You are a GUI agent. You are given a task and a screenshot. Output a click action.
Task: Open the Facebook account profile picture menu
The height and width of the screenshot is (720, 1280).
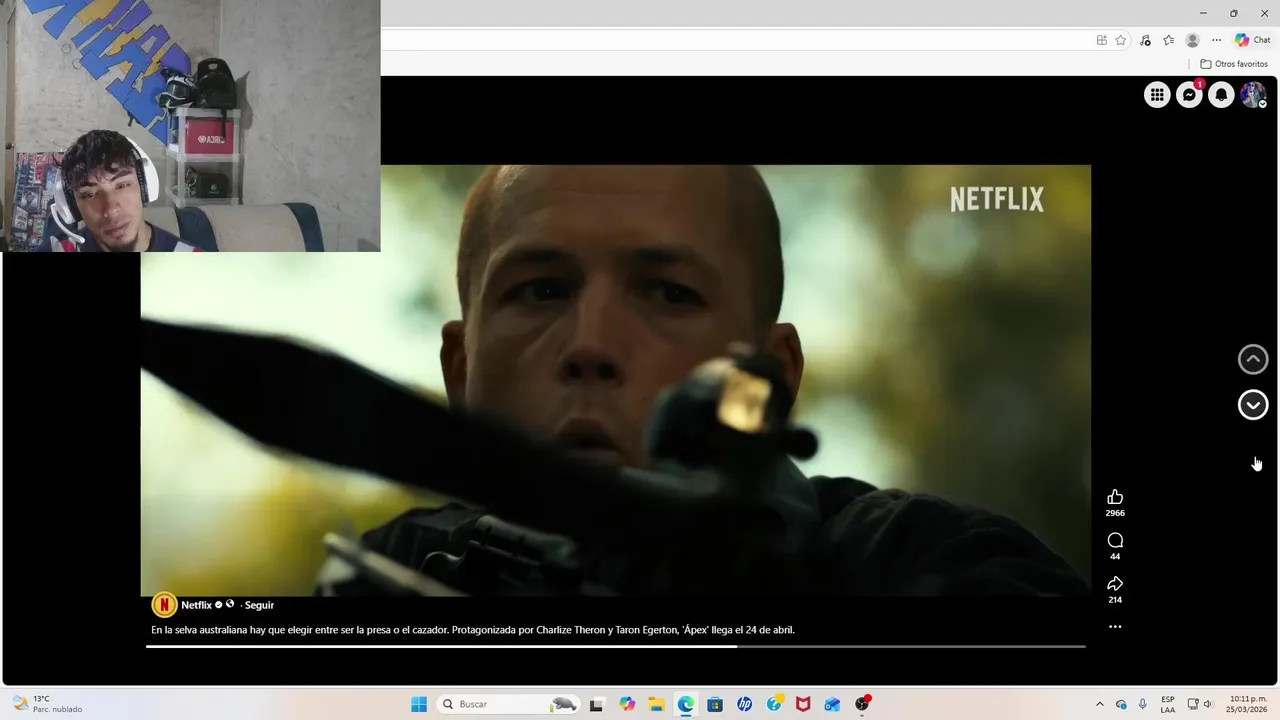pyautogui.click(x=1253, y=95)
